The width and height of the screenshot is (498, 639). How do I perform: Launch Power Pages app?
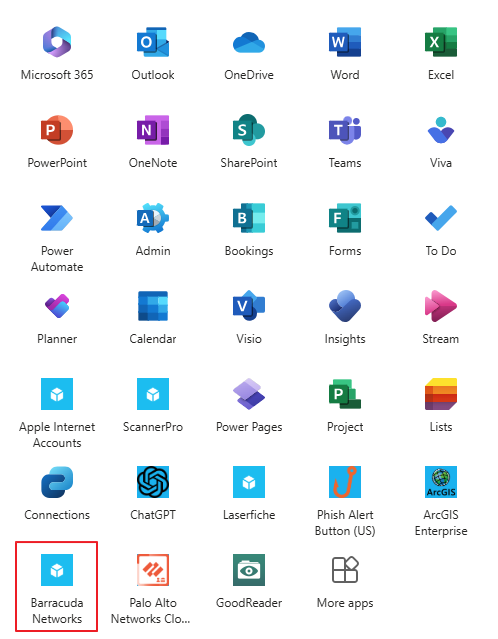[249, 394]
